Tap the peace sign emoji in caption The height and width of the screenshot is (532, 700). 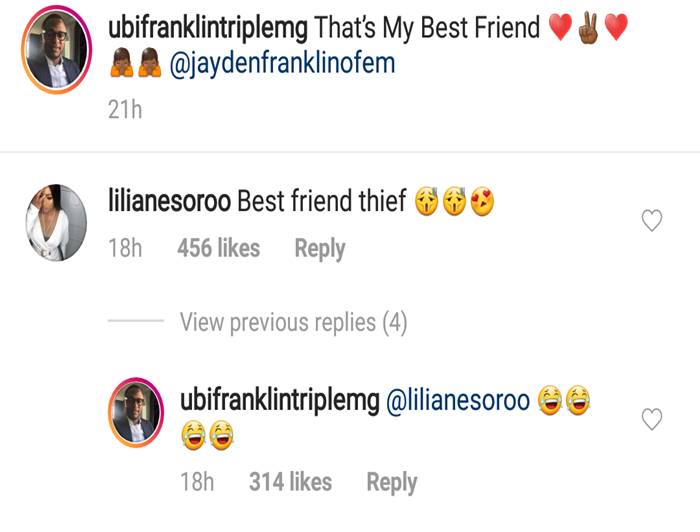point(588,28)
